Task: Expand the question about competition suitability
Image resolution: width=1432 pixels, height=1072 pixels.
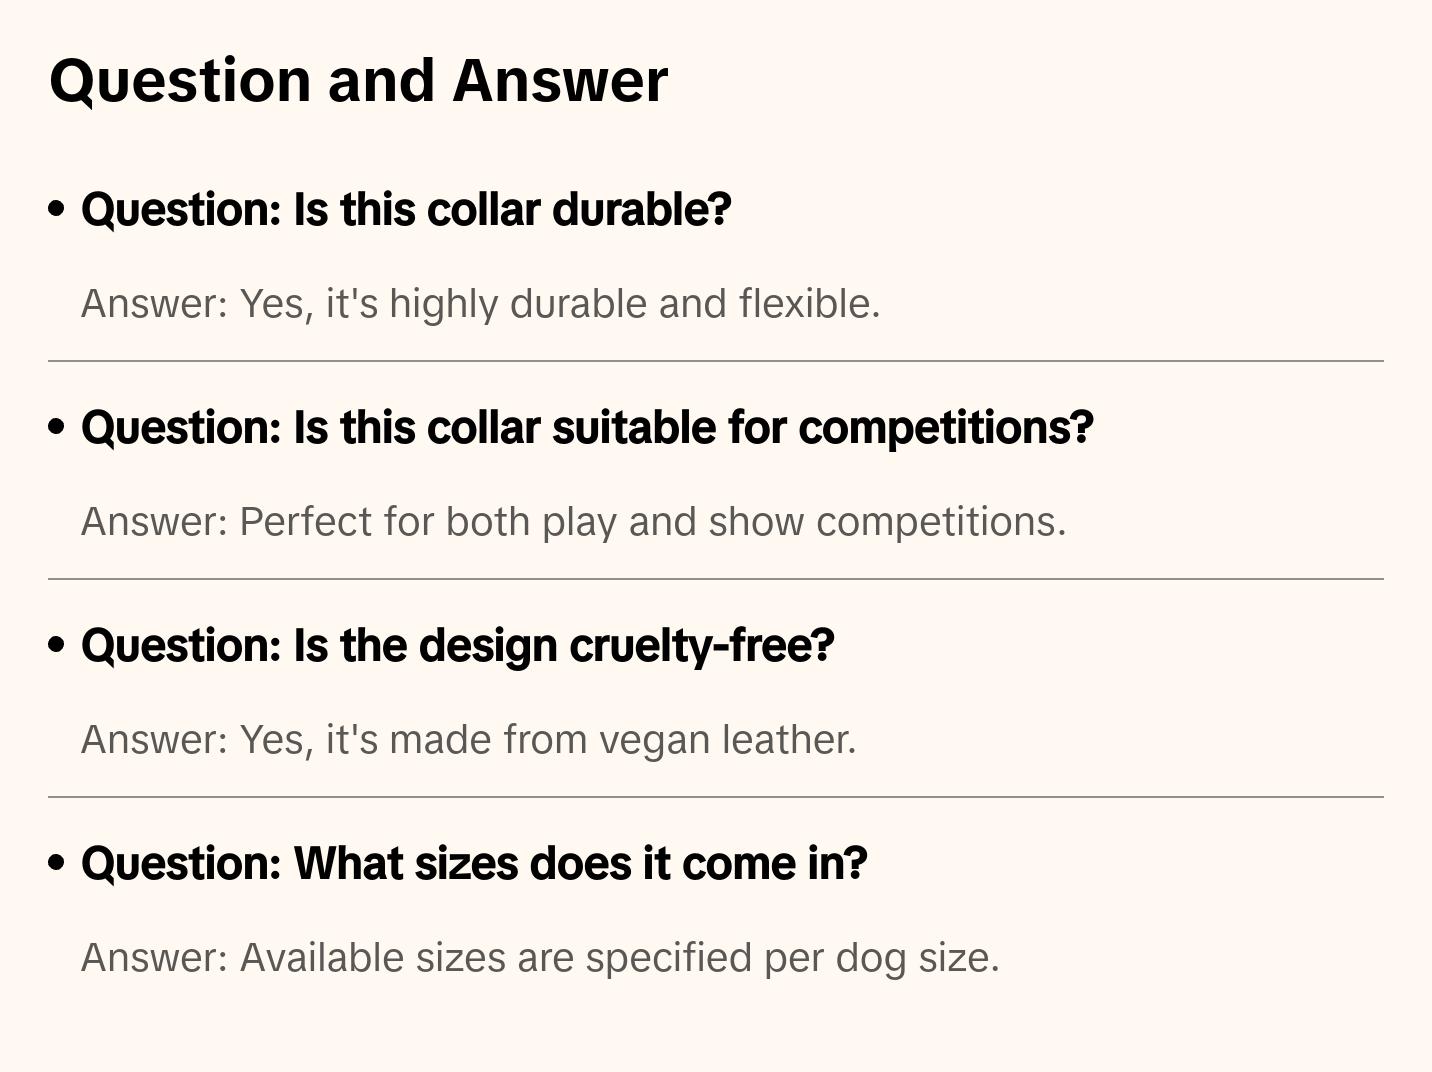Action: pos(587,428)
